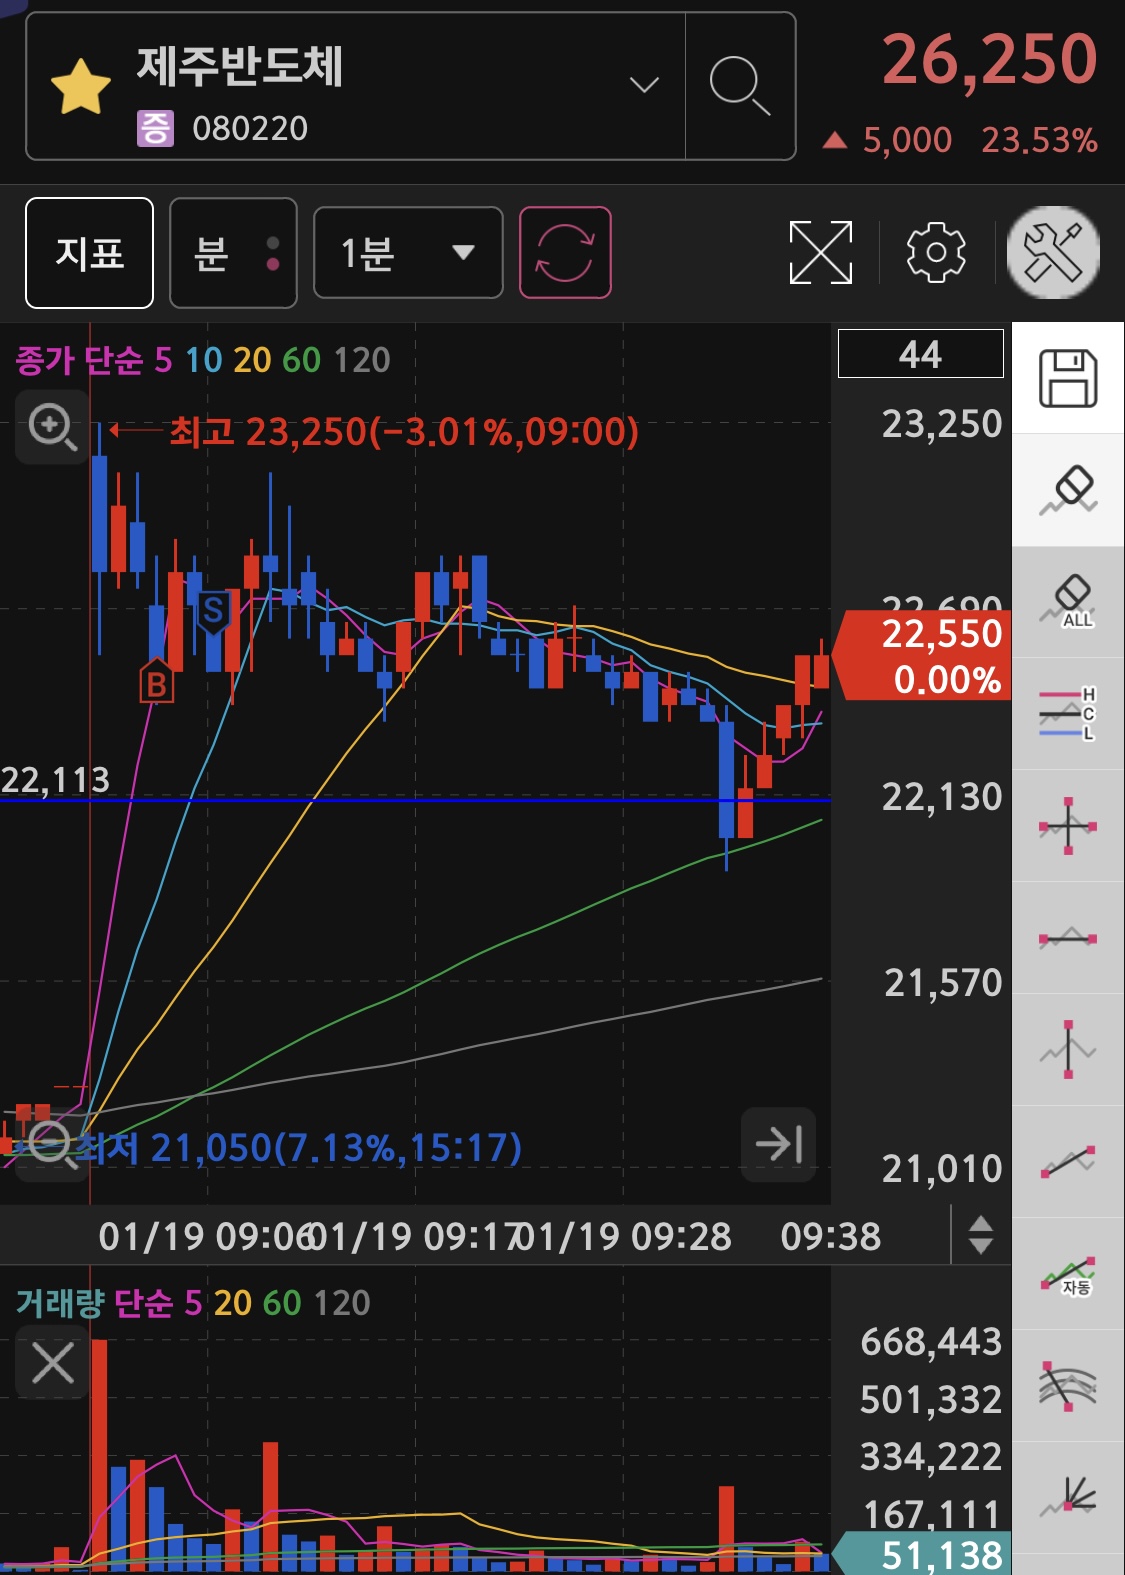Expand chart to full screen

click(821, 252)
